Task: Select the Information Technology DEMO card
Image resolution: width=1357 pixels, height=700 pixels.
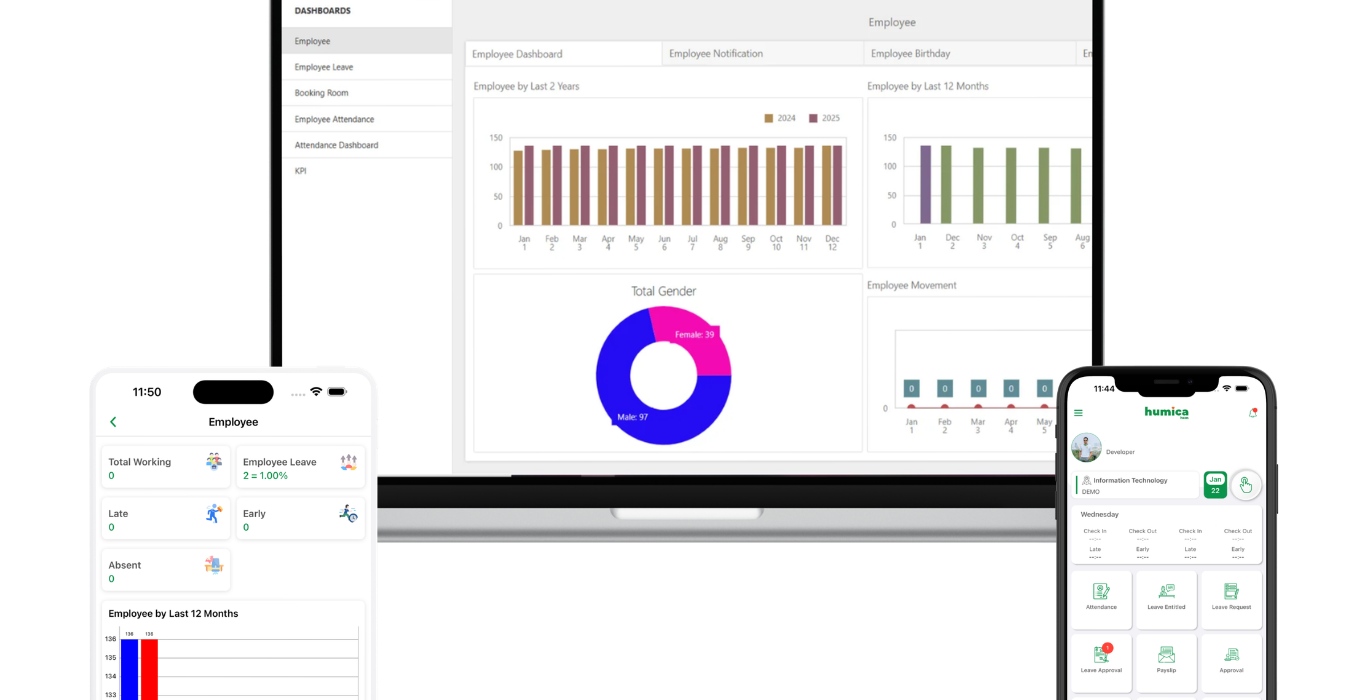Action: click(x=1137, y=485)
